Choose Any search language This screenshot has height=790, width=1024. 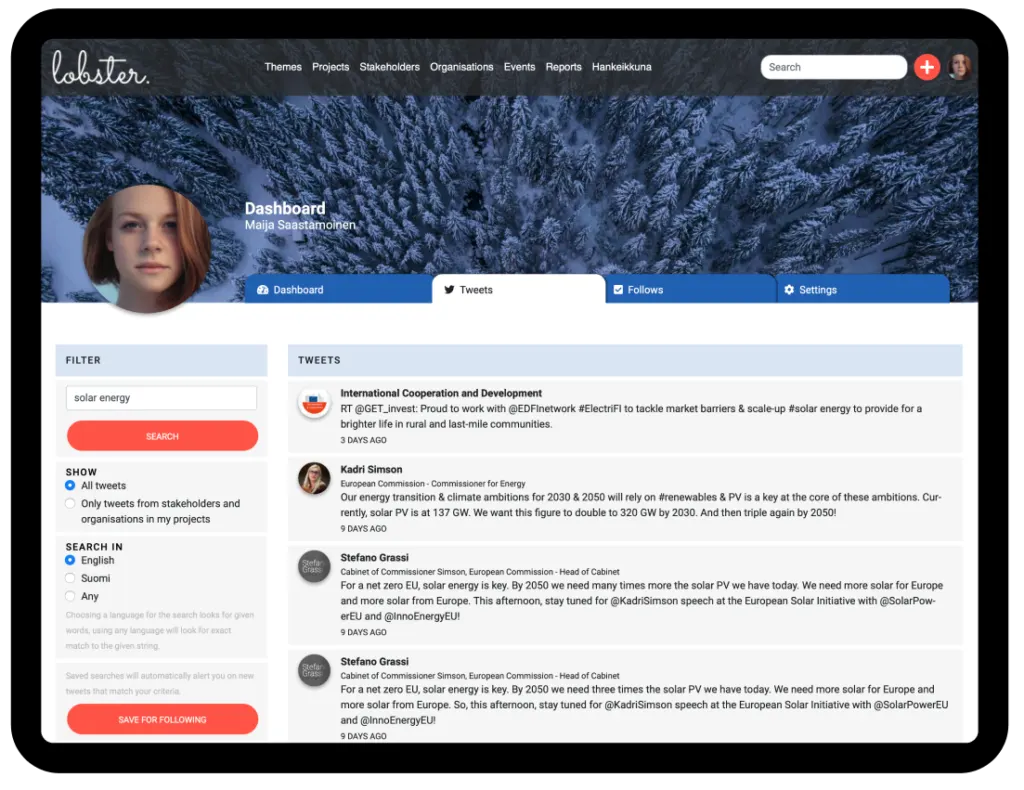(x=70, y=596)
